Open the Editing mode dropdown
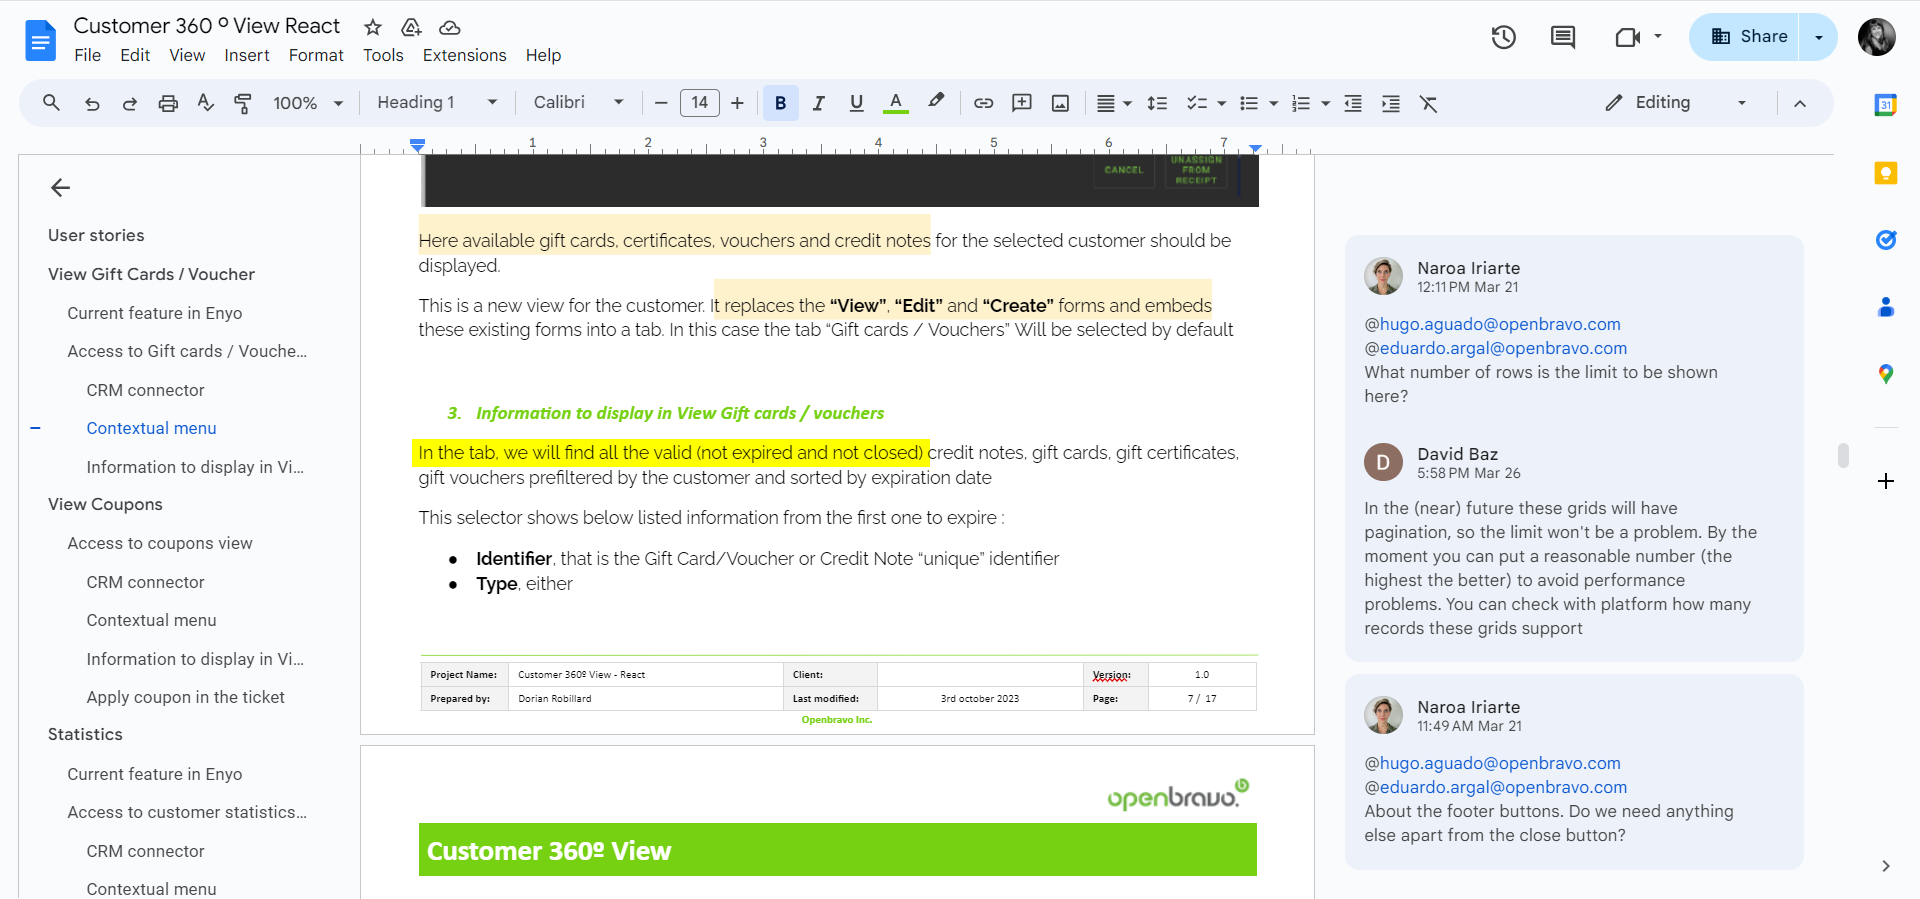 click(1675, 102)
